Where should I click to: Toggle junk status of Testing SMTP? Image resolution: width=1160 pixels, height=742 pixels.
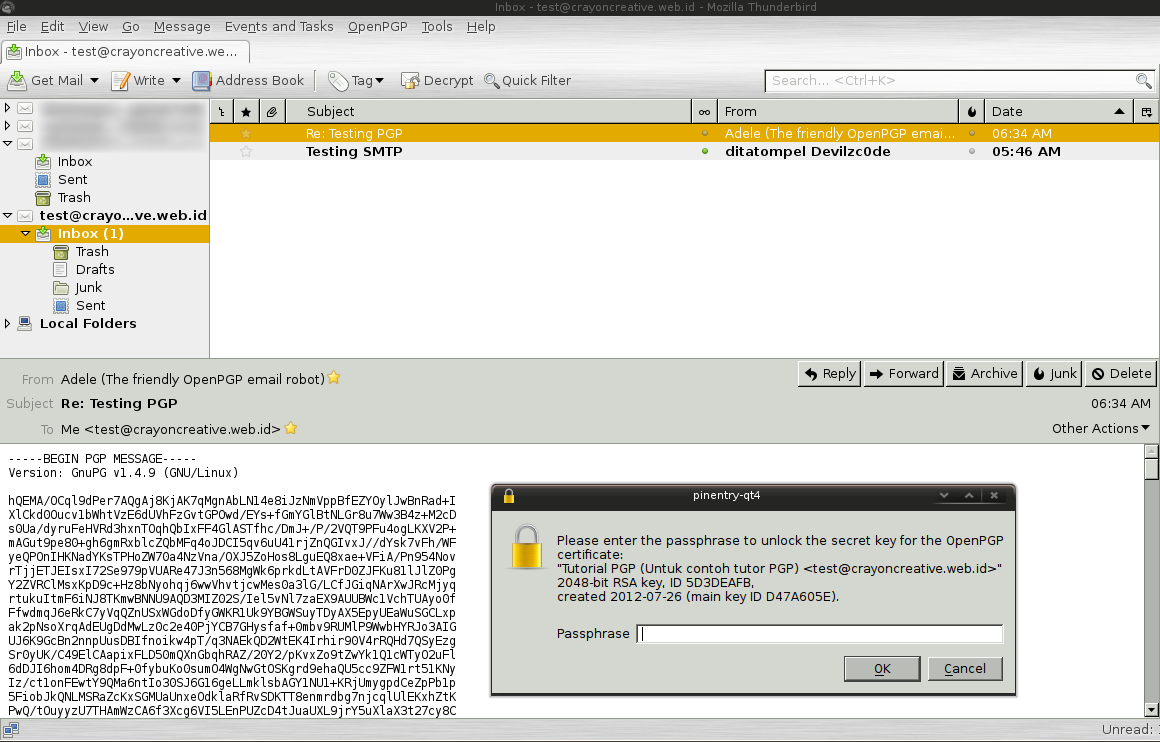[972, 152]
